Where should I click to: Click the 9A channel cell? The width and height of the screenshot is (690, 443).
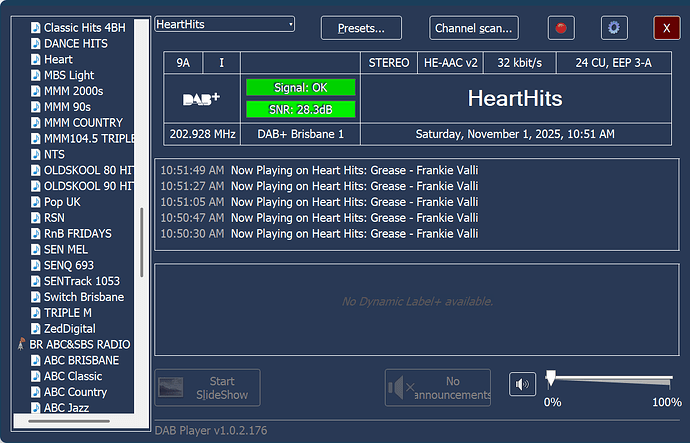pos(183,63)
